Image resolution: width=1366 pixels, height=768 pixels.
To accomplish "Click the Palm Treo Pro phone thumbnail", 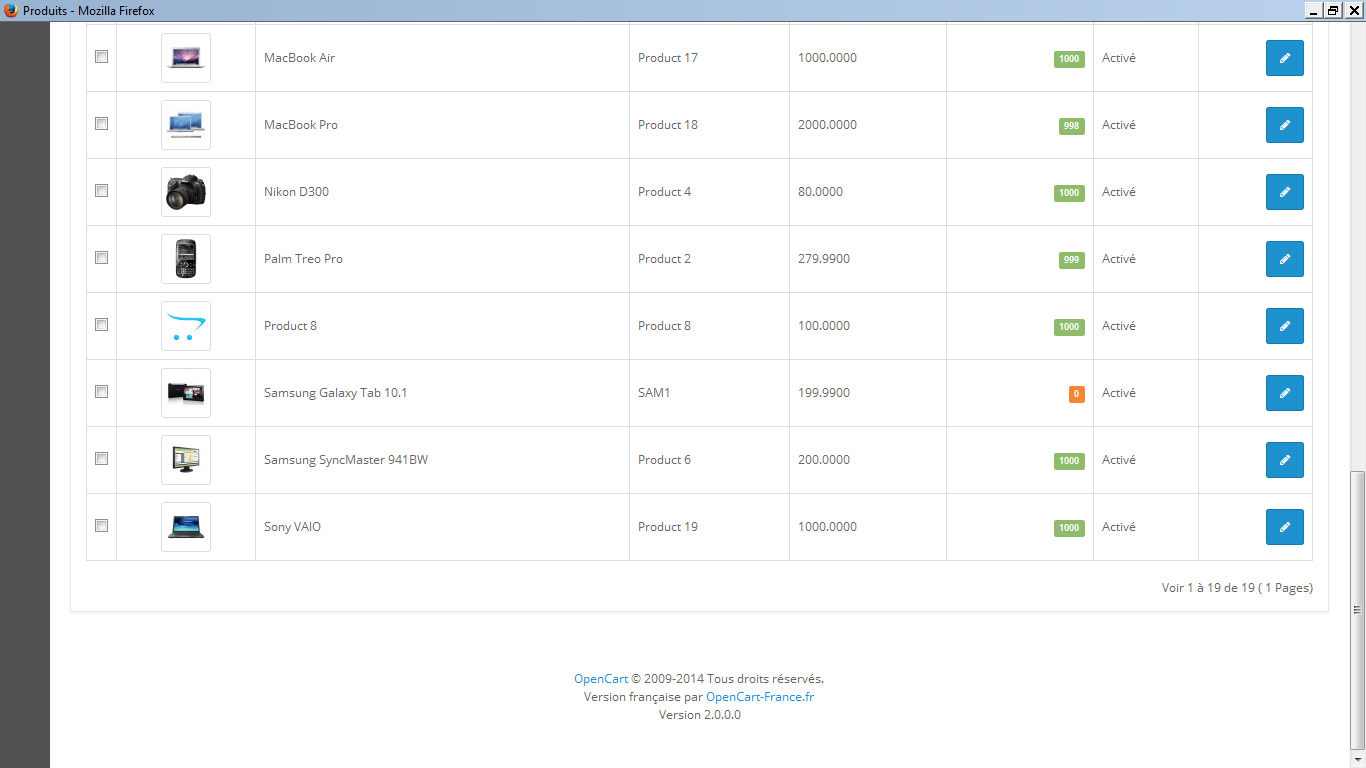I will (x=186, y=259).
